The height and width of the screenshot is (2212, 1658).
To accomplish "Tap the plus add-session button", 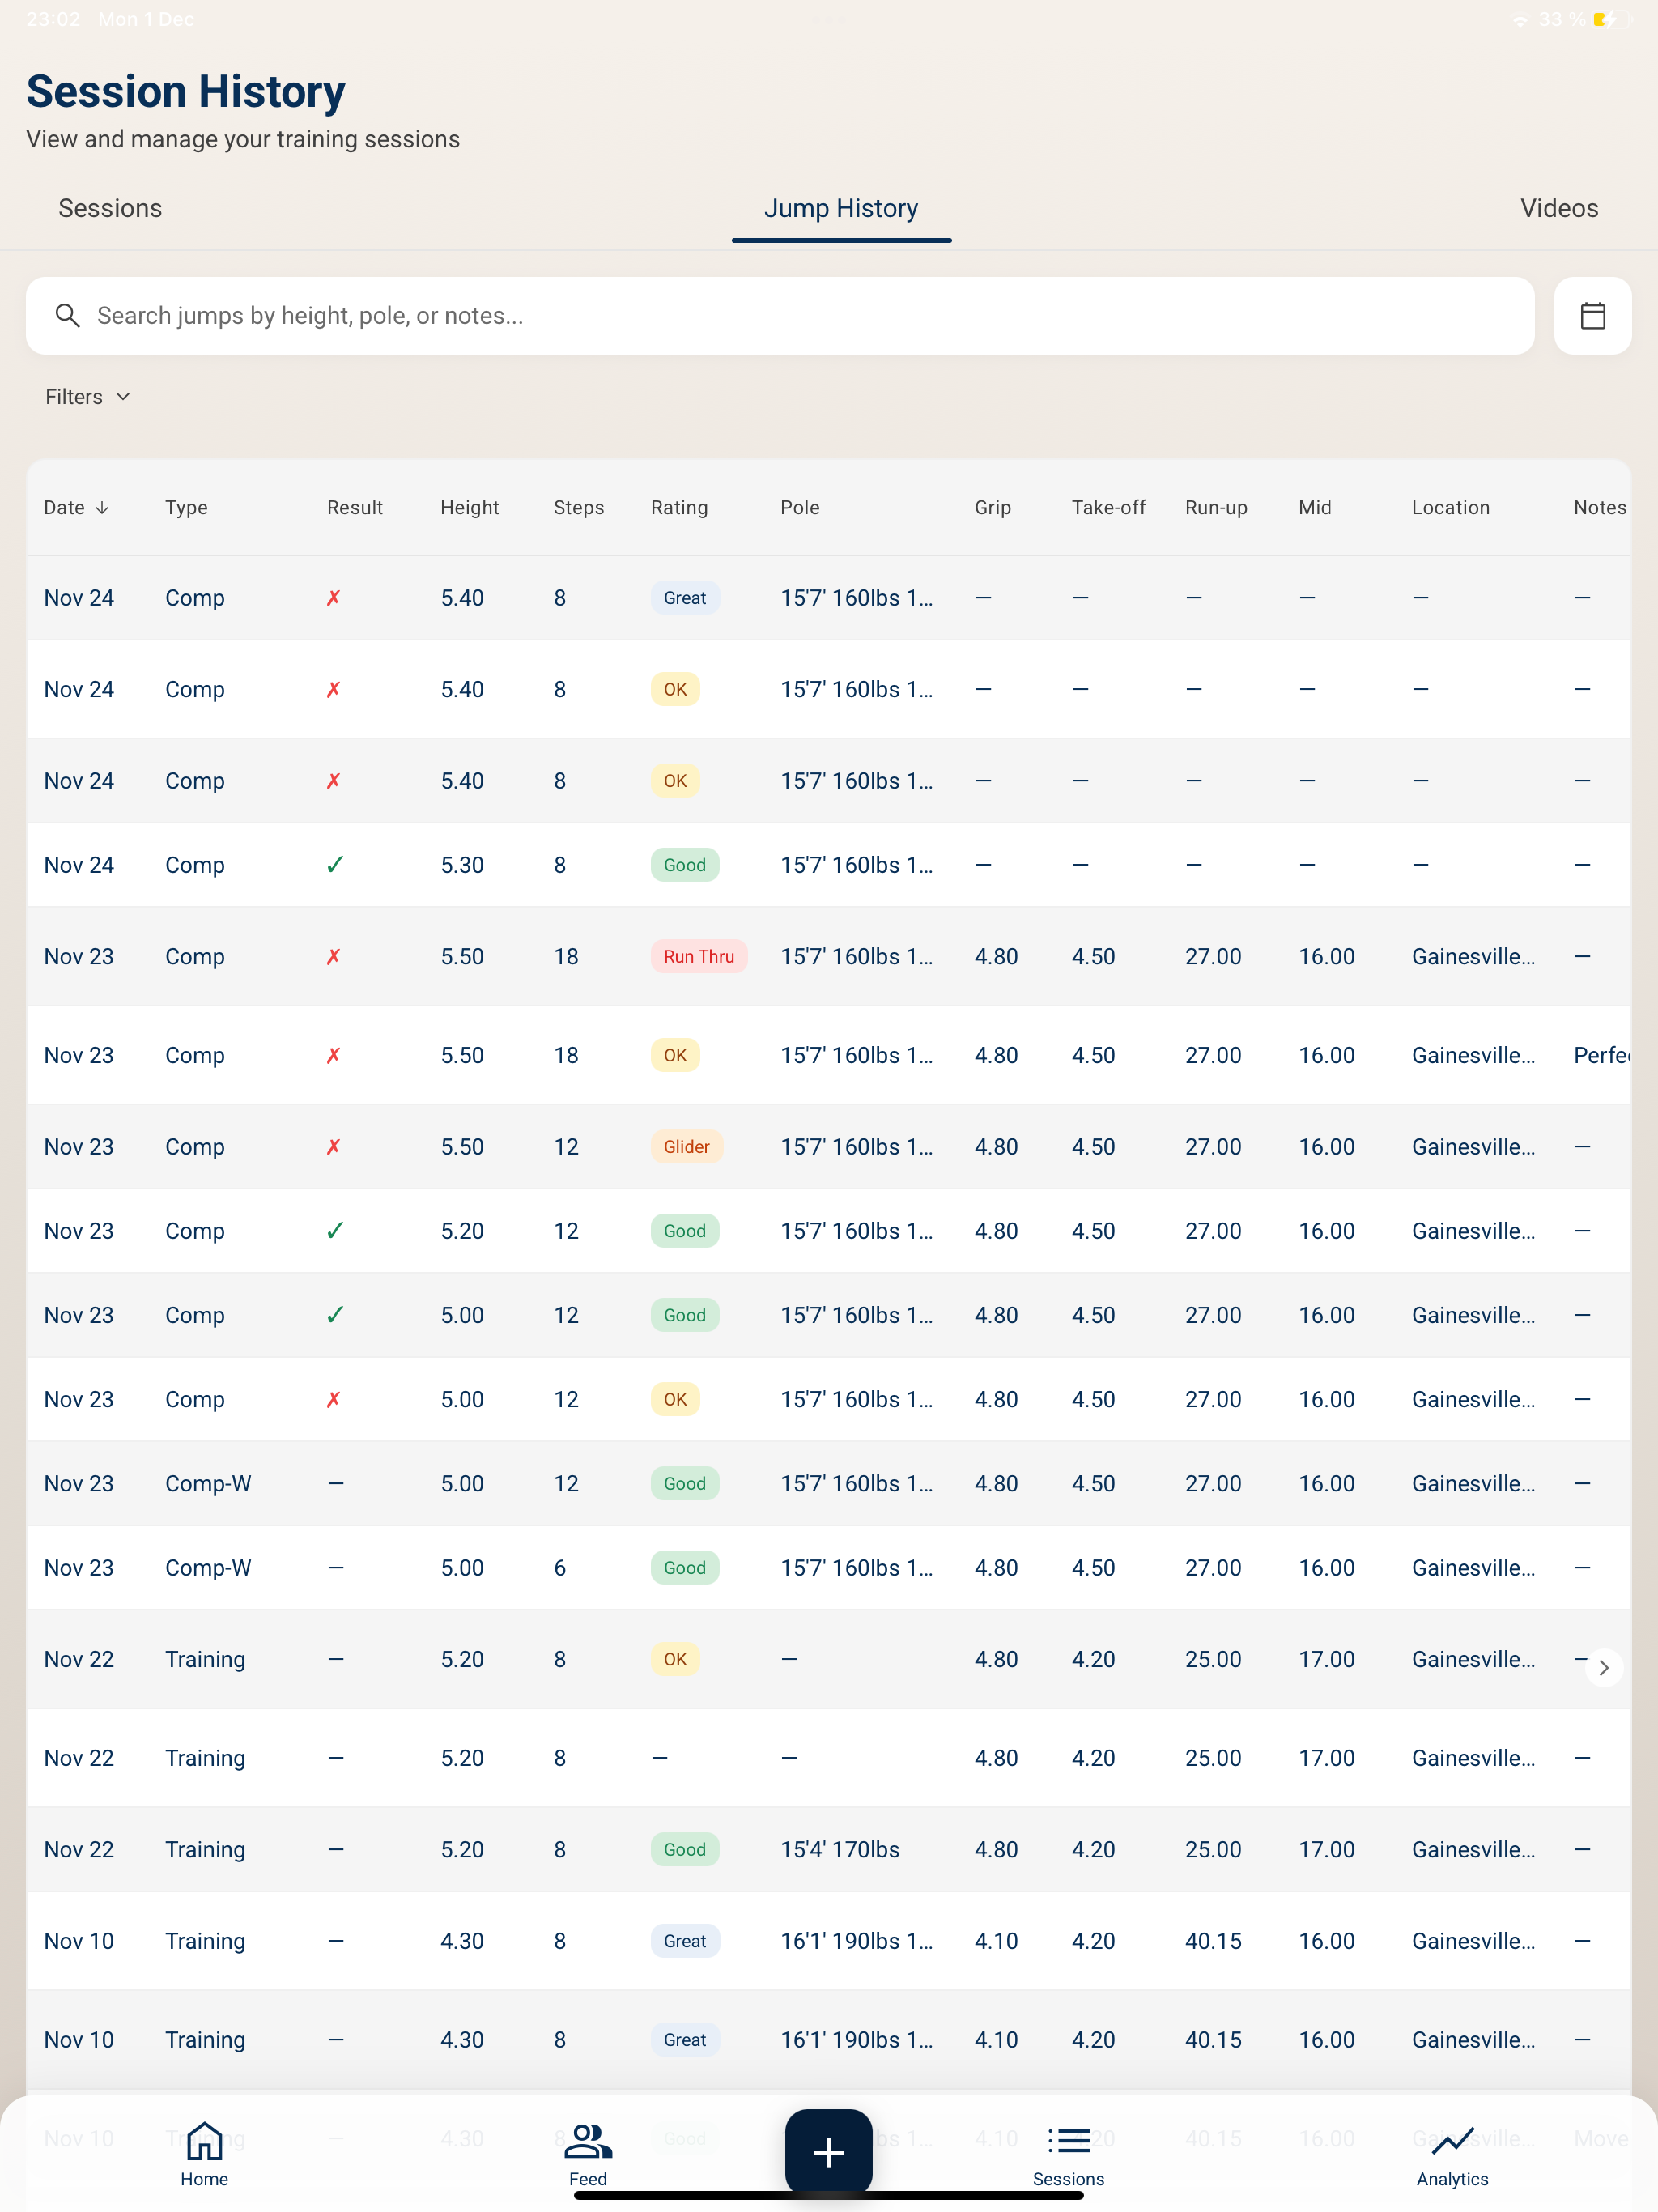I will click(828, 2152).
